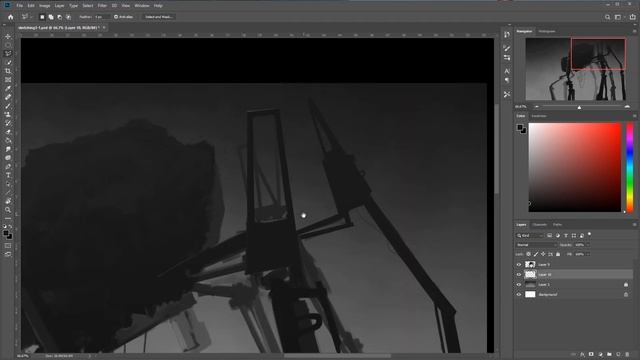Click the Navigator preview thumbnail
This screenshot has width=640, height=360.
tap(576, 69)
